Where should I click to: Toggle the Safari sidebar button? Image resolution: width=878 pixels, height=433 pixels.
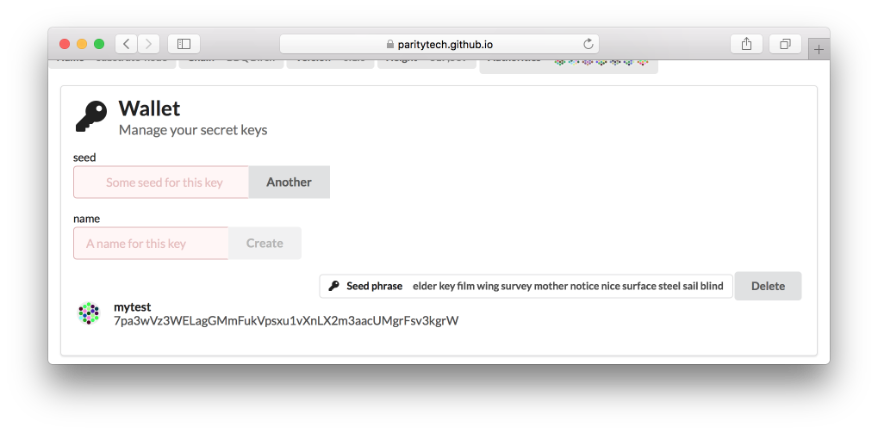tap(184, 44)
